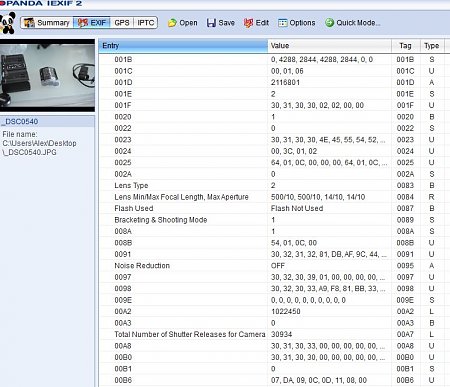Image resolution: width=450 pixels, height=387 pixels.
Task: Click the Summary tab picture icon
Action: point(29,23)
